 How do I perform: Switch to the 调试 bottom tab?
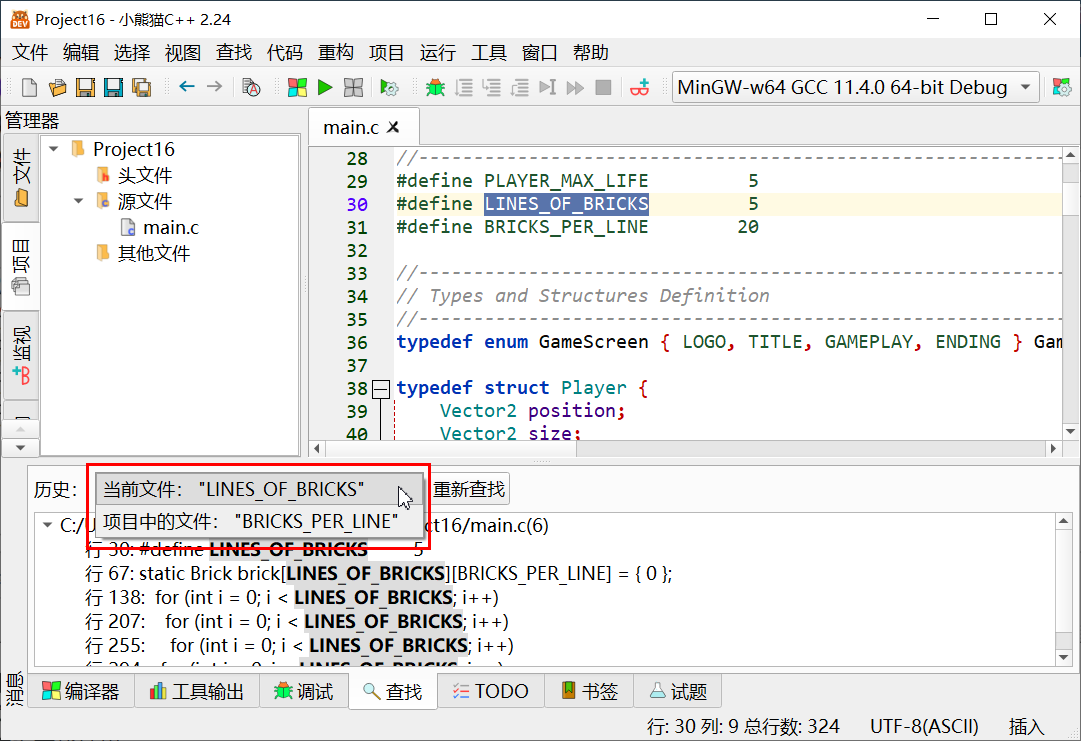click(x=304, y=691)
